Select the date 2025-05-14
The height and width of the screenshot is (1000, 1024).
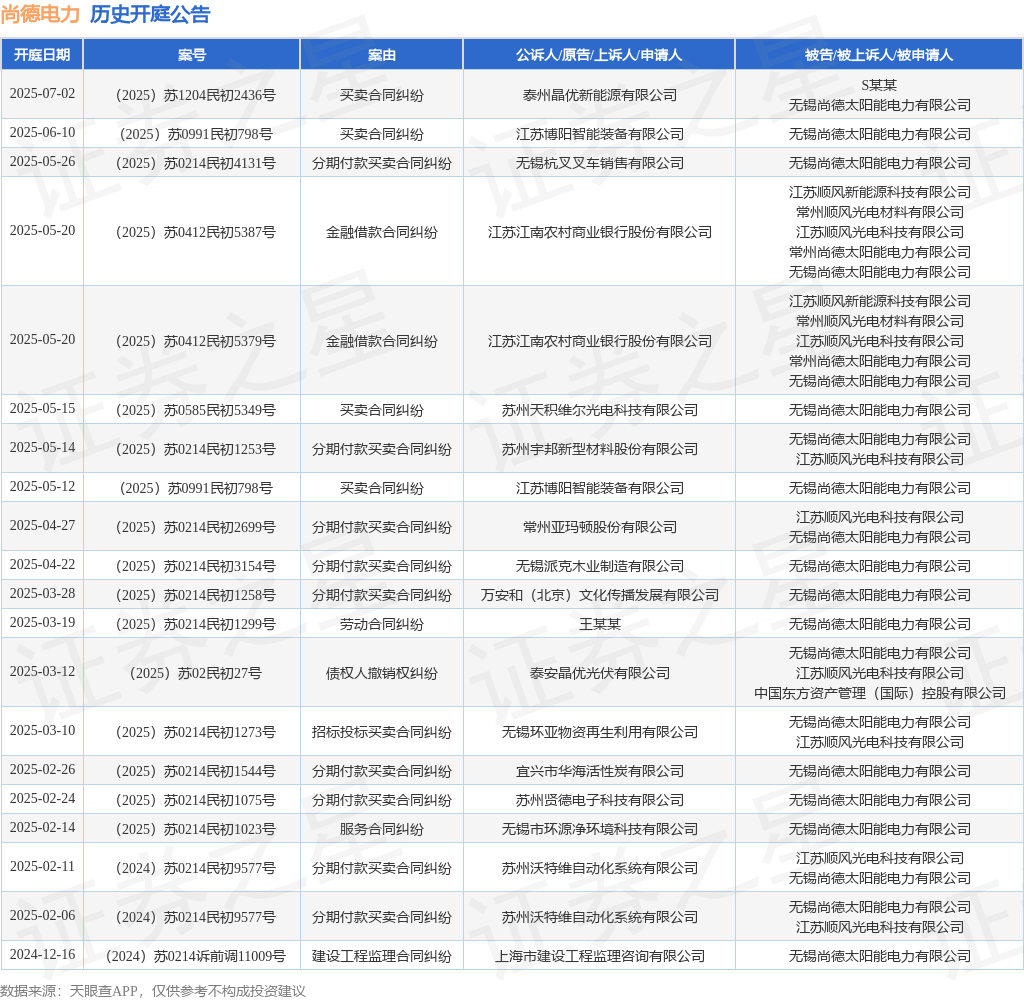42,447
